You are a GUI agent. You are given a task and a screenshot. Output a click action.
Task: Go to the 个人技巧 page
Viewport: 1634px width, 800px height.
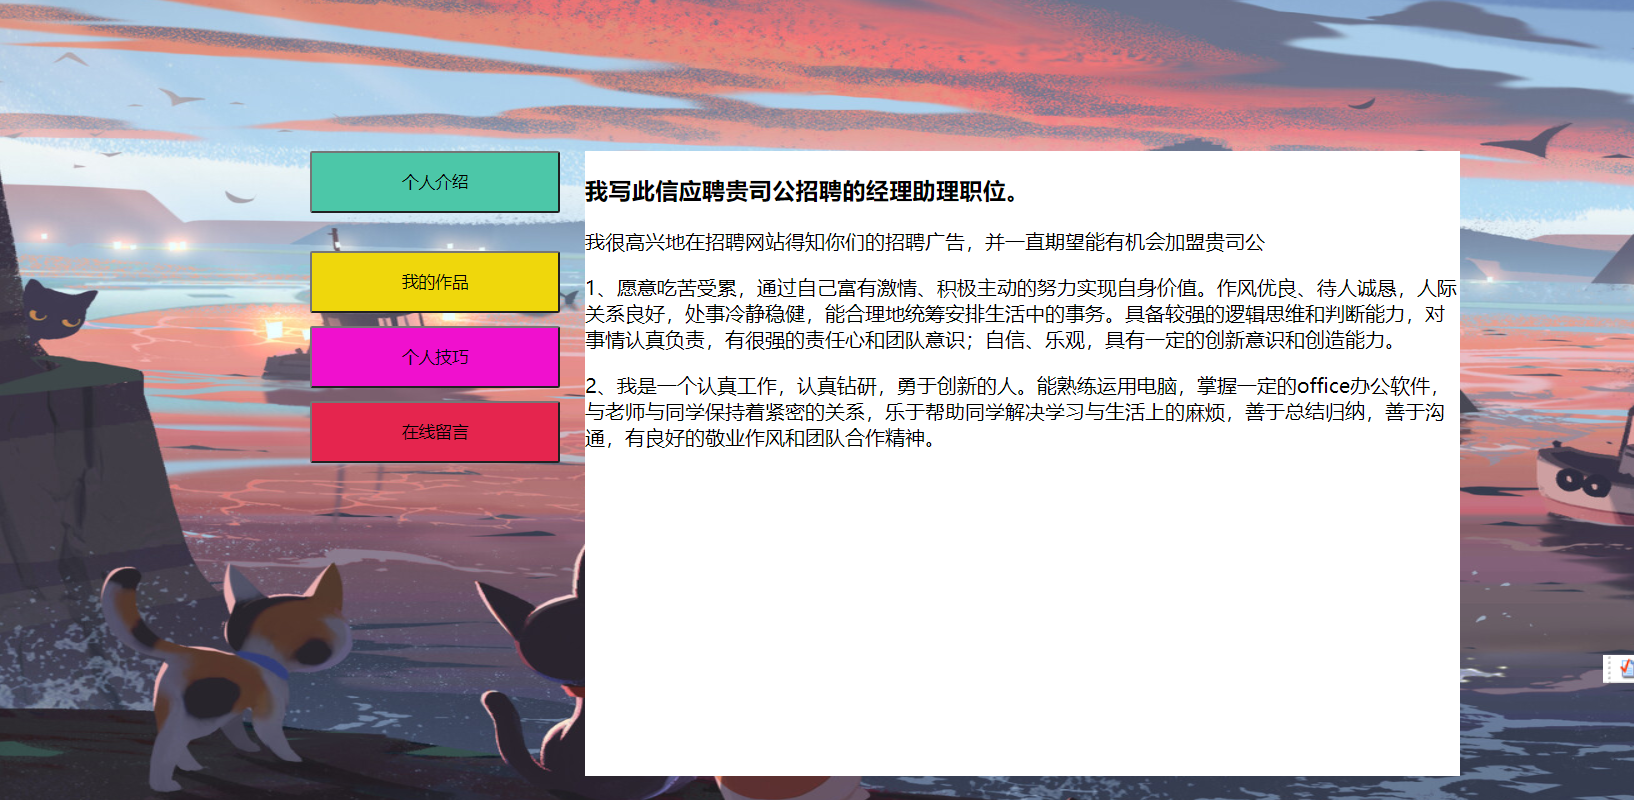coord(435,357)
